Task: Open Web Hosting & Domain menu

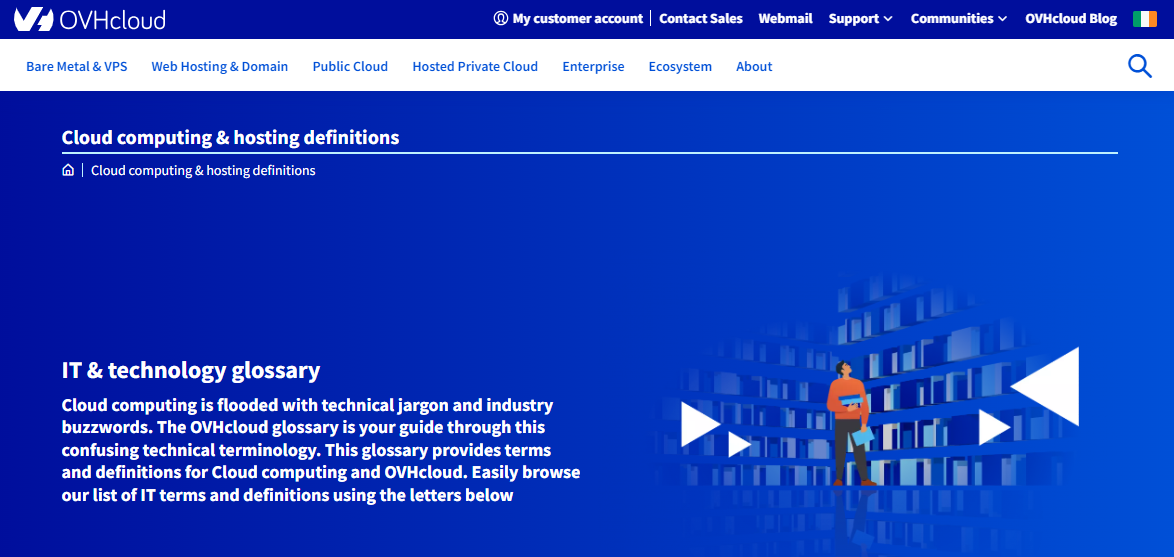Action: pos(219,66)
